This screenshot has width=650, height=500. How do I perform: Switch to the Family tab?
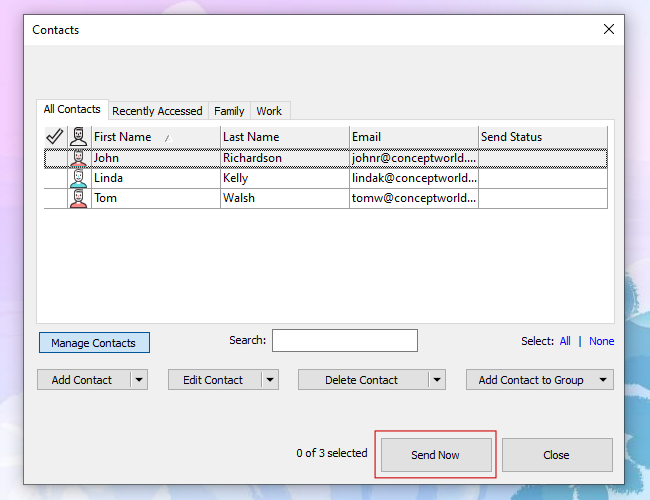coord(229,111)
